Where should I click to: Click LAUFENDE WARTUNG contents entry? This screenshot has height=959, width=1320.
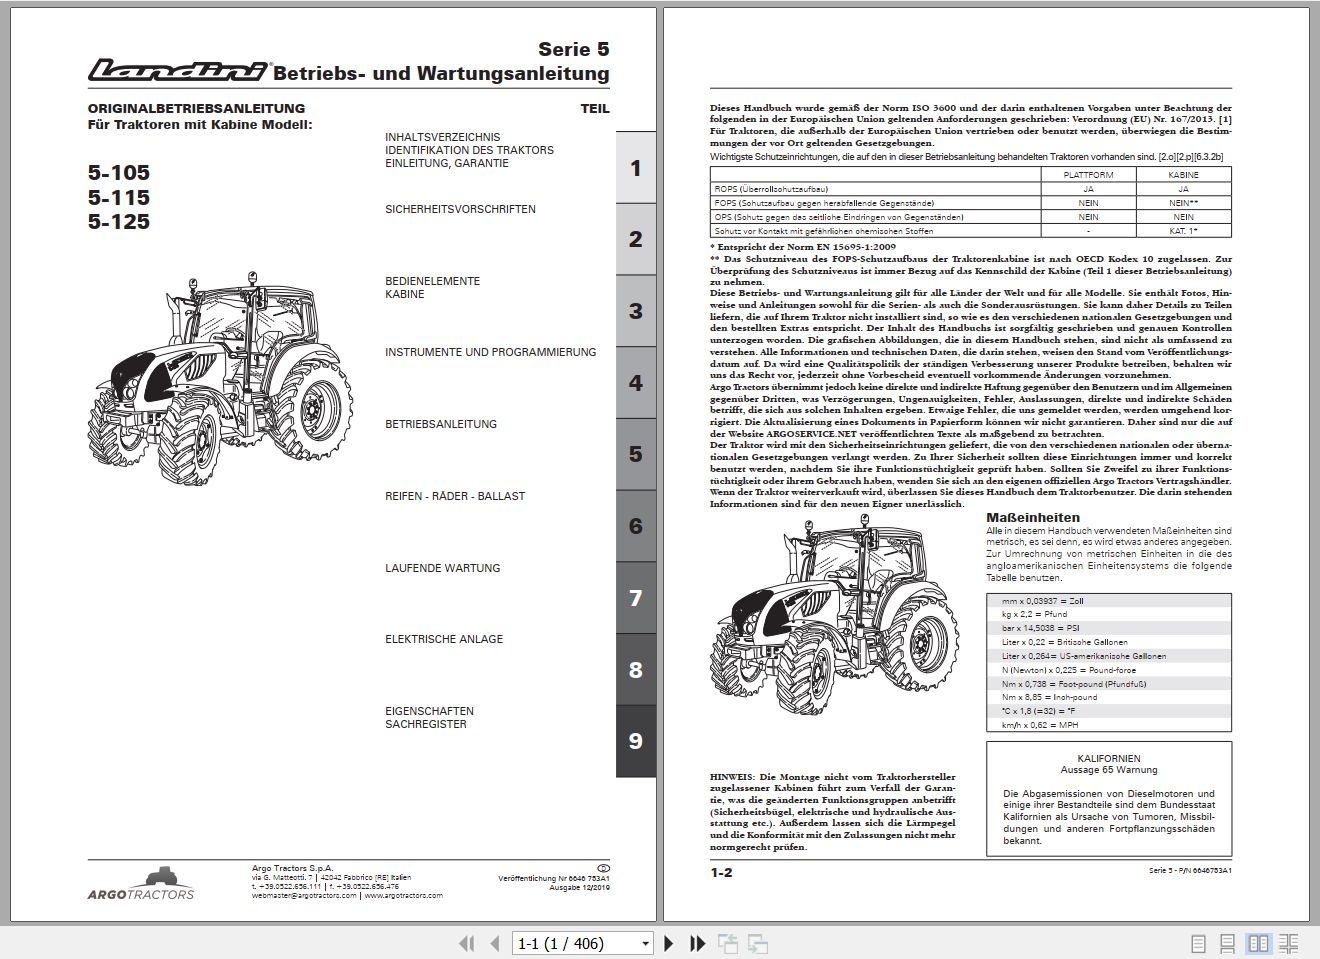pyautogui.click(x=442, y=568)
